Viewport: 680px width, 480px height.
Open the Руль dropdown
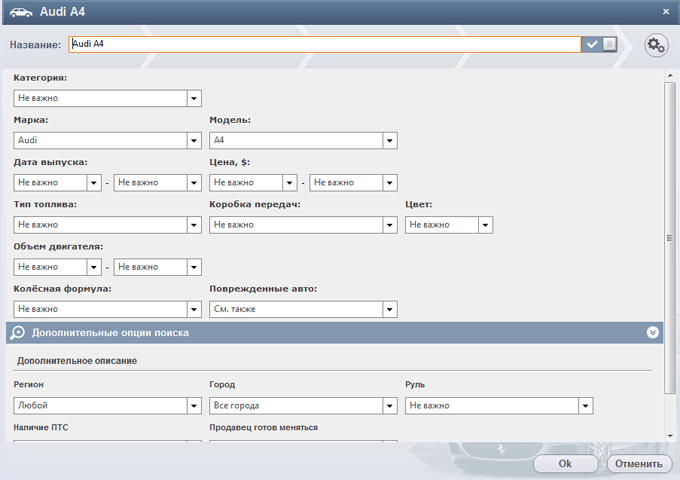[499, 405]
